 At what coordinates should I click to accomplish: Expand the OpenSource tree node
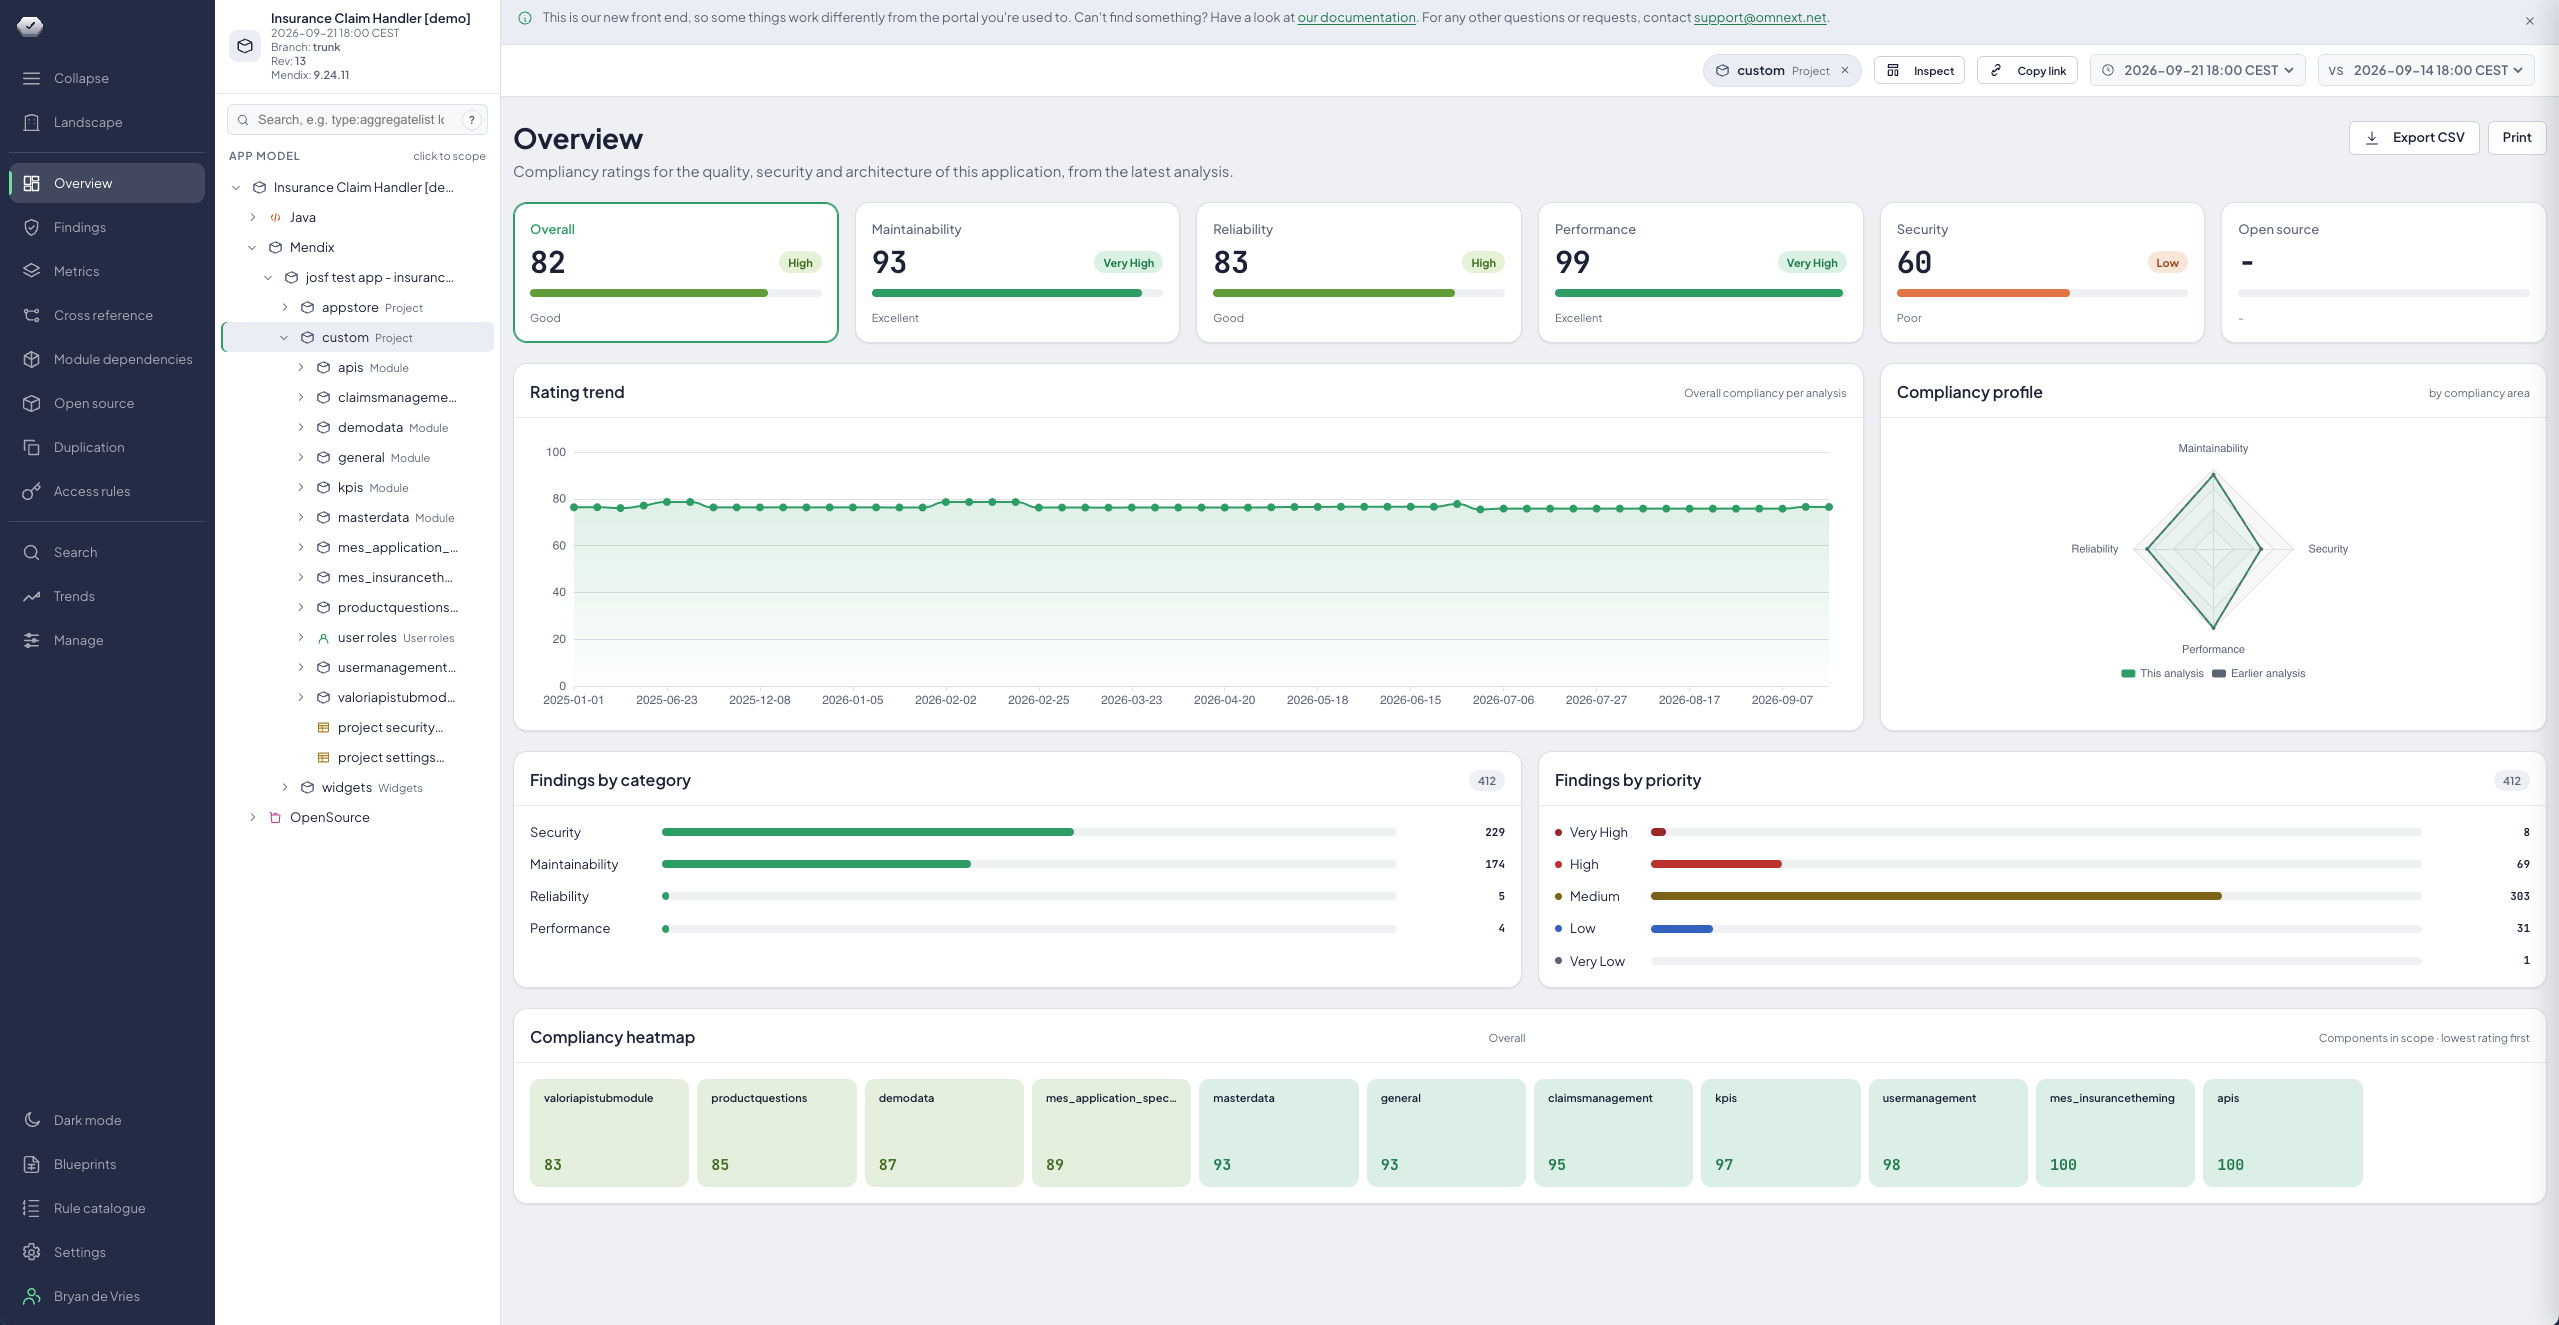[253, 817]
